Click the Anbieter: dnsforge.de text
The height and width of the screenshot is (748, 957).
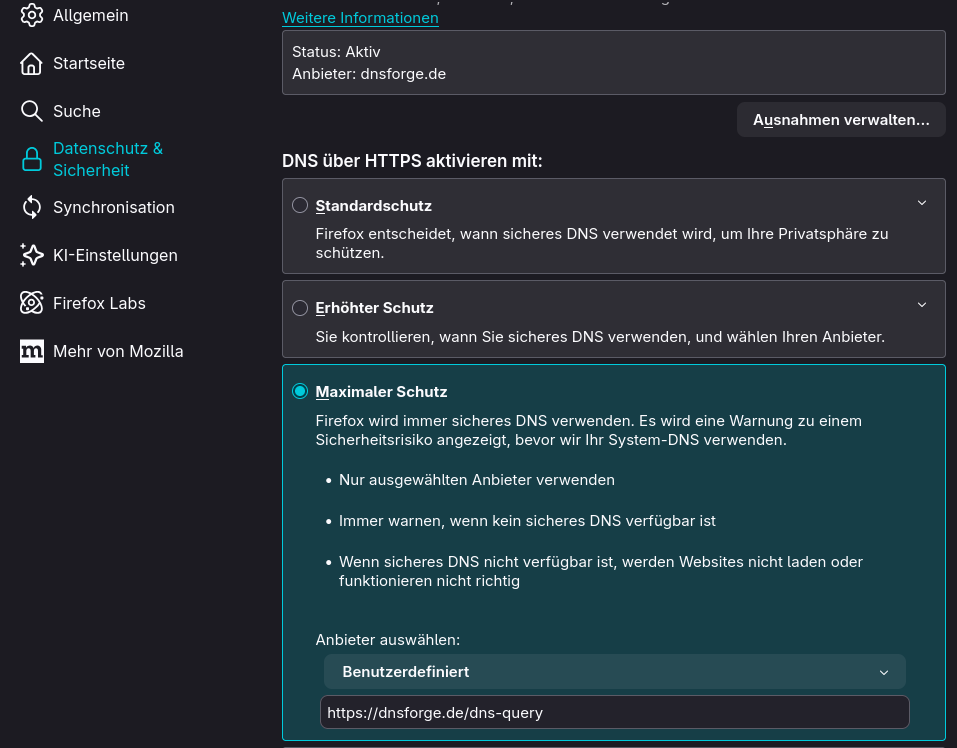(x=369, y=74)
